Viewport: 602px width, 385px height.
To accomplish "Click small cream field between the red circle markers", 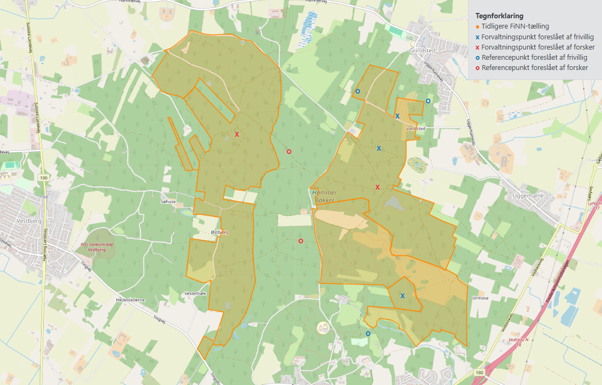I will pyautogui.click(x=294, y=220).
